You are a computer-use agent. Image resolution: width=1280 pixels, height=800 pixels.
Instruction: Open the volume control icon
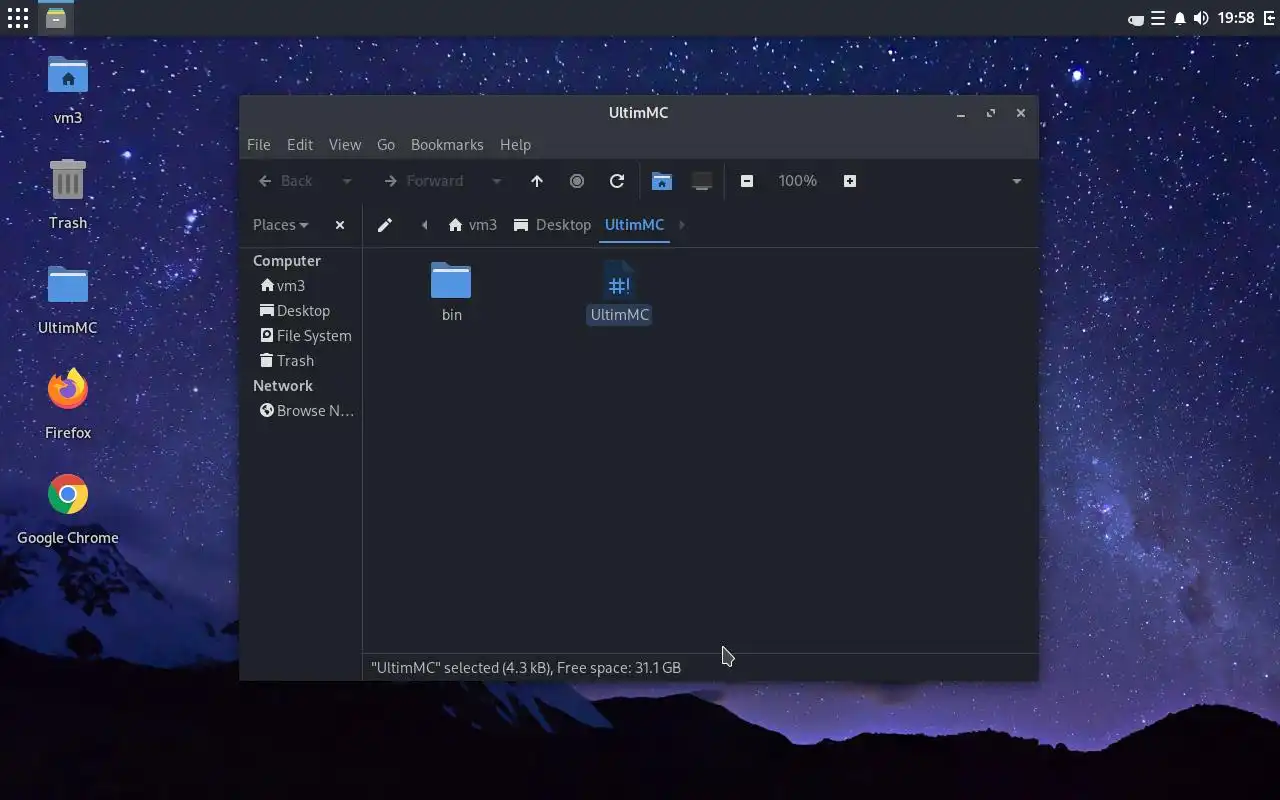1201,18
